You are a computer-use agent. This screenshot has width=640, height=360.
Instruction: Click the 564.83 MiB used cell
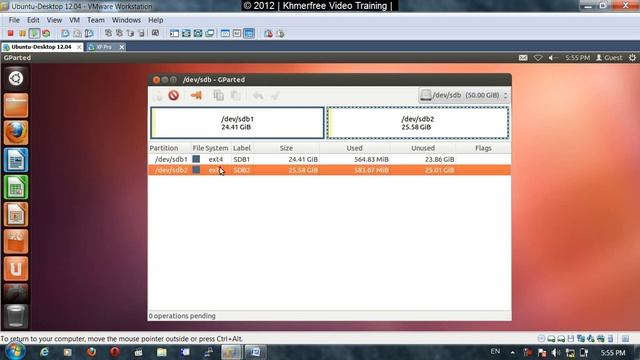click(x=371, y=159)
